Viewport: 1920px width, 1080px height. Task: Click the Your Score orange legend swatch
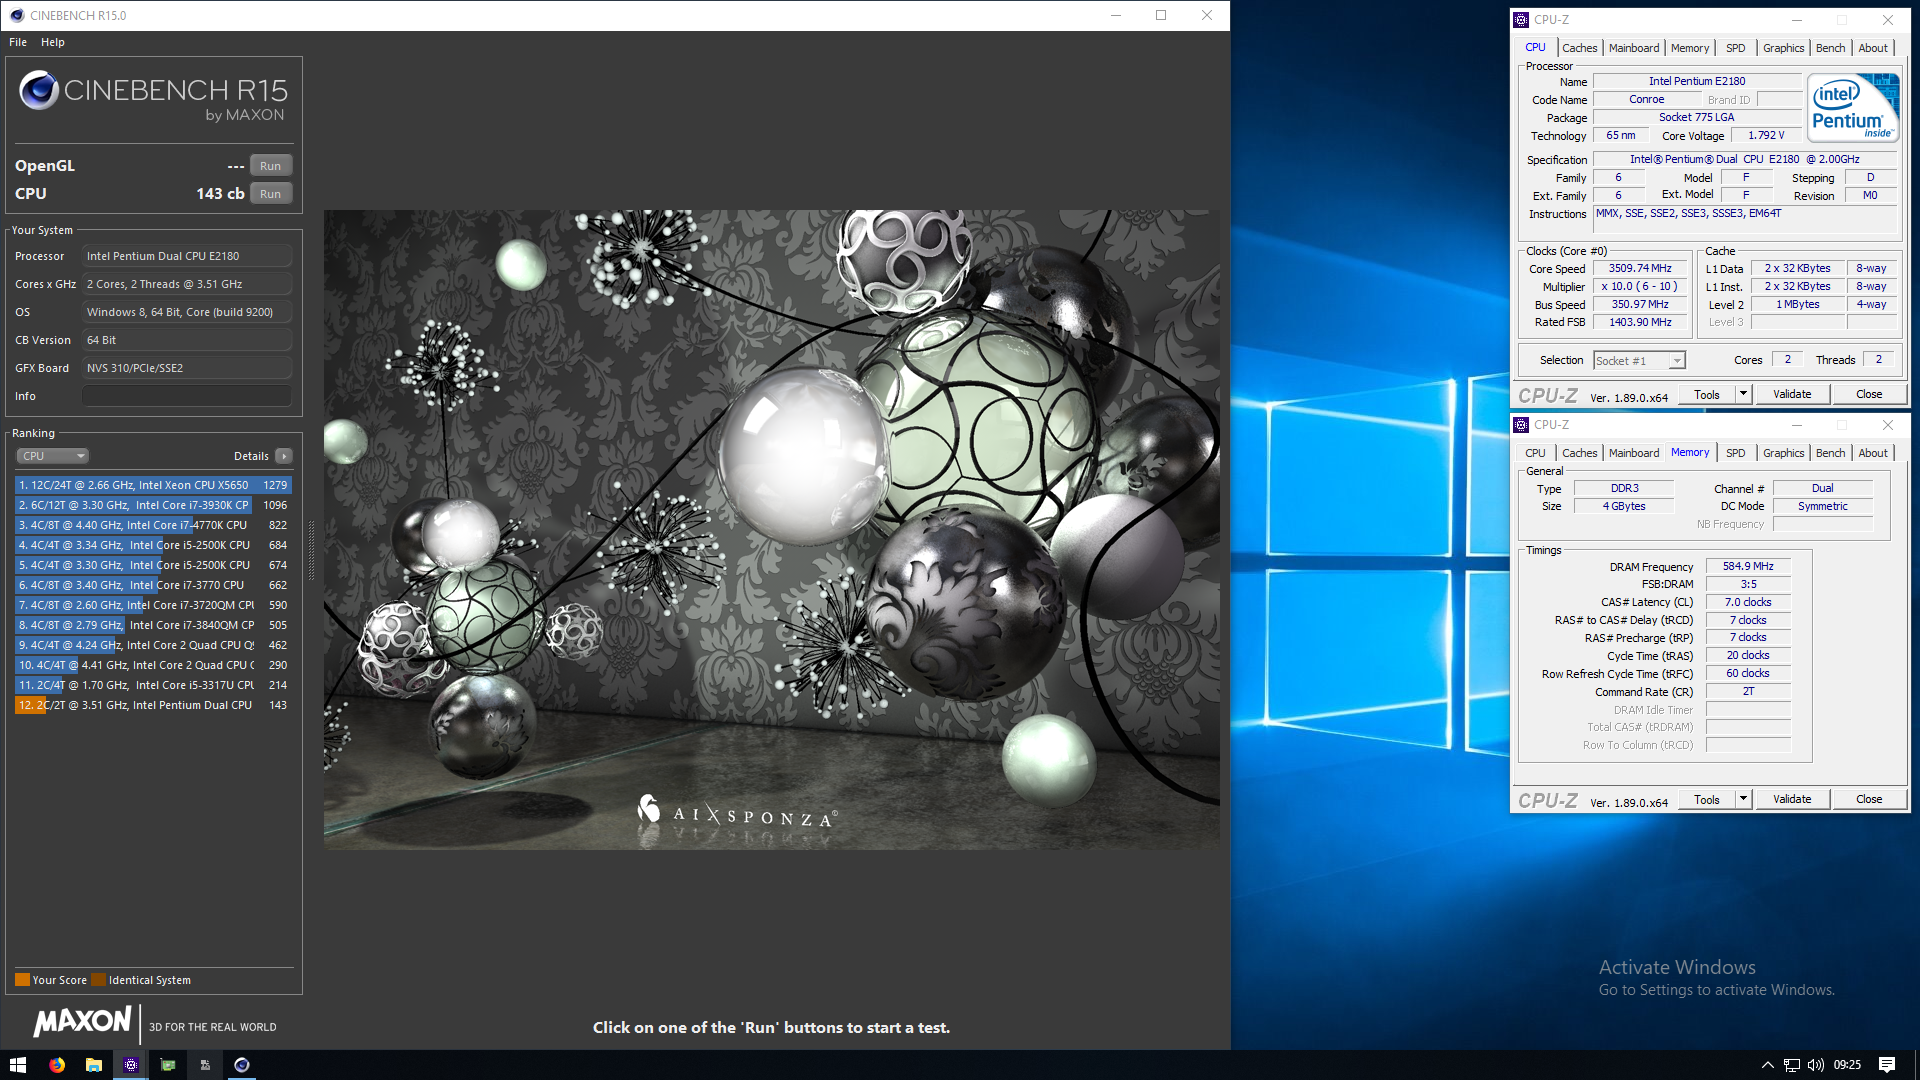pos(22,980)
